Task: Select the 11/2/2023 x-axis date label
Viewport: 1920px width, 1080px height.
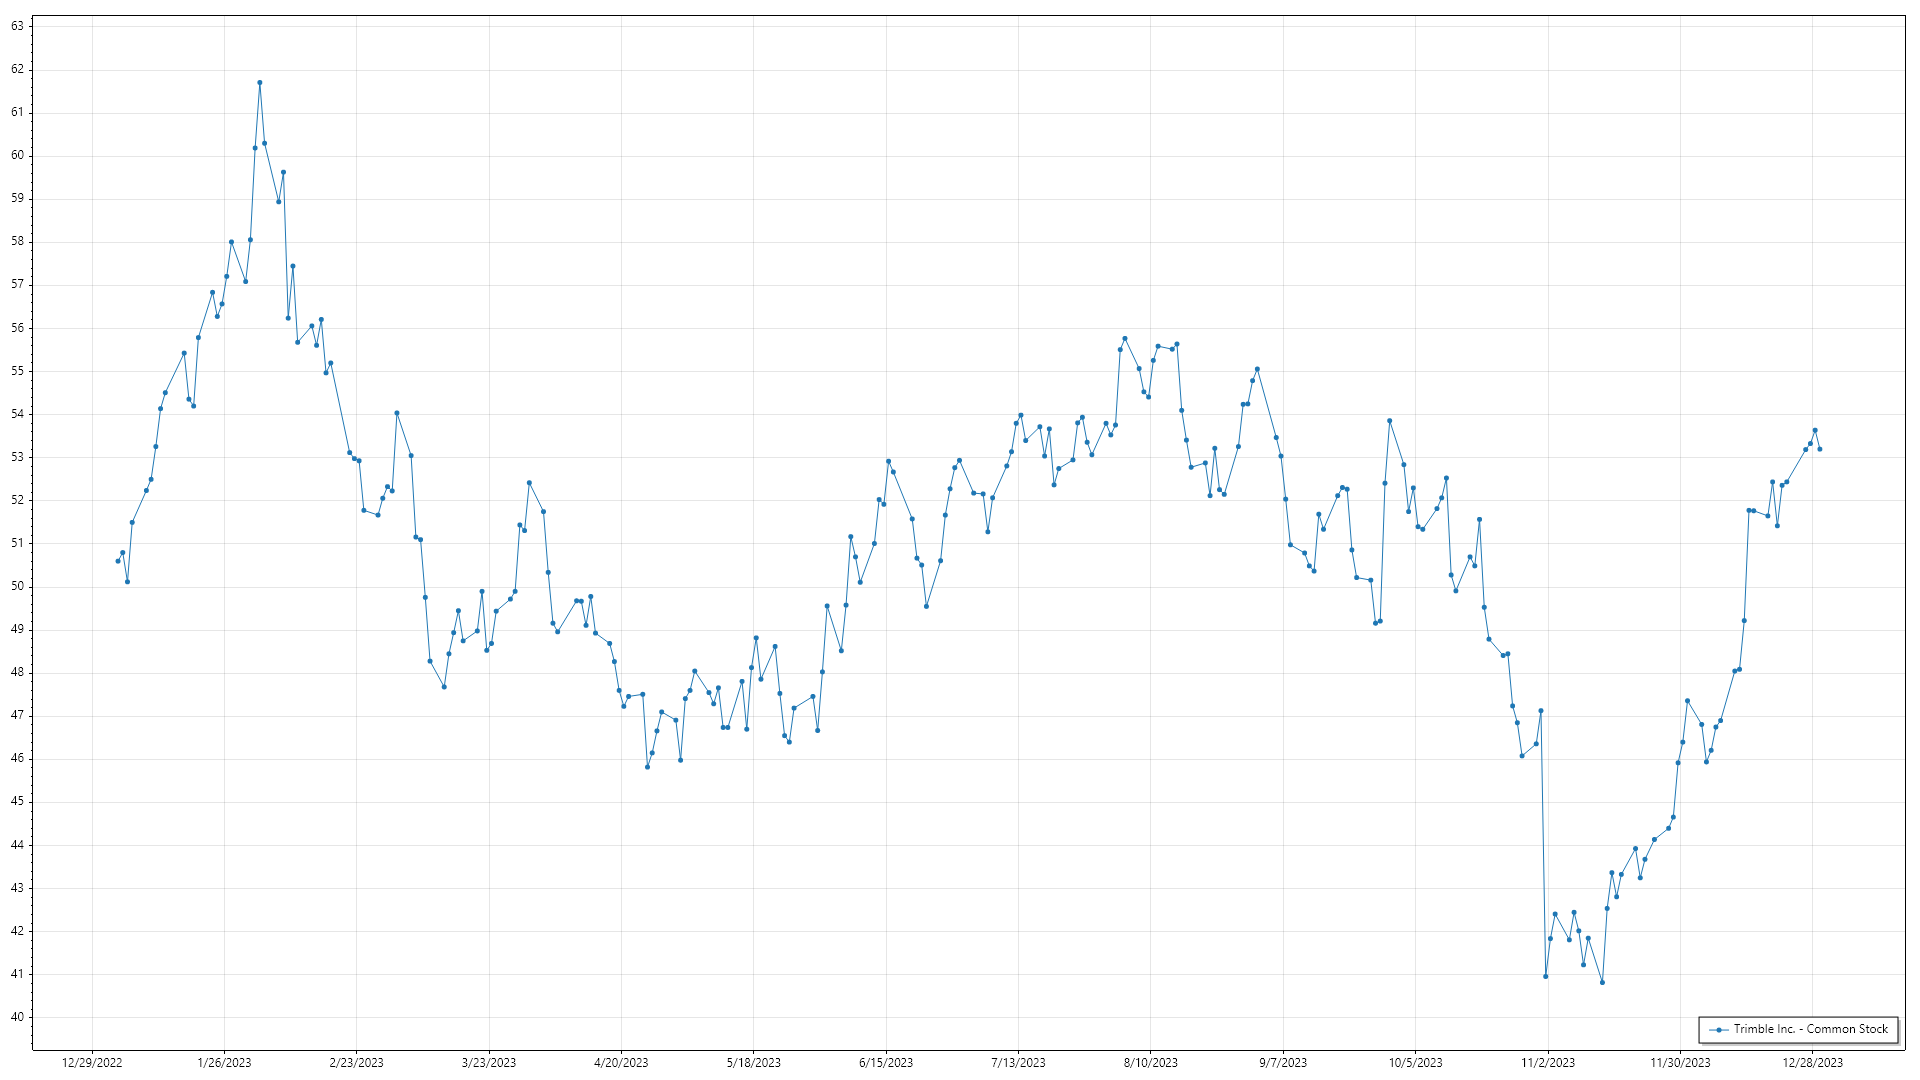Action: [x=1548, y=1062]
